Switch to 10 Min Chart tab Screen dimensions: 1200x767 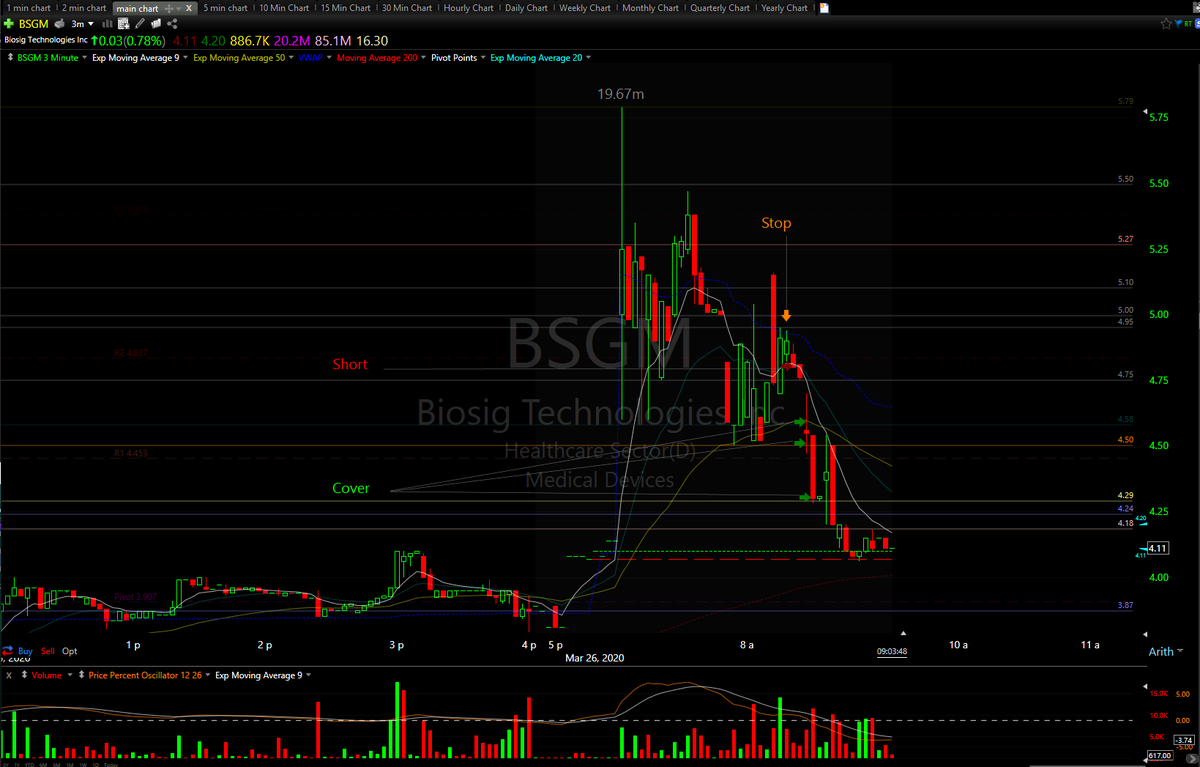[284, 8]
